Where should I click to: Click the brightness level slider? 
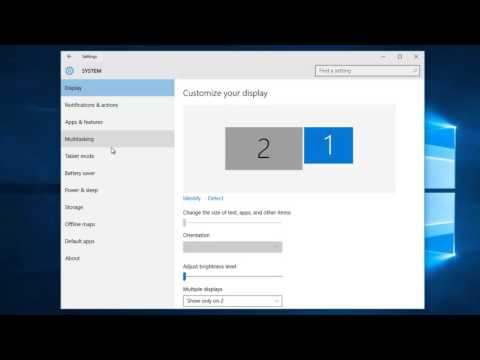point(232,276)
